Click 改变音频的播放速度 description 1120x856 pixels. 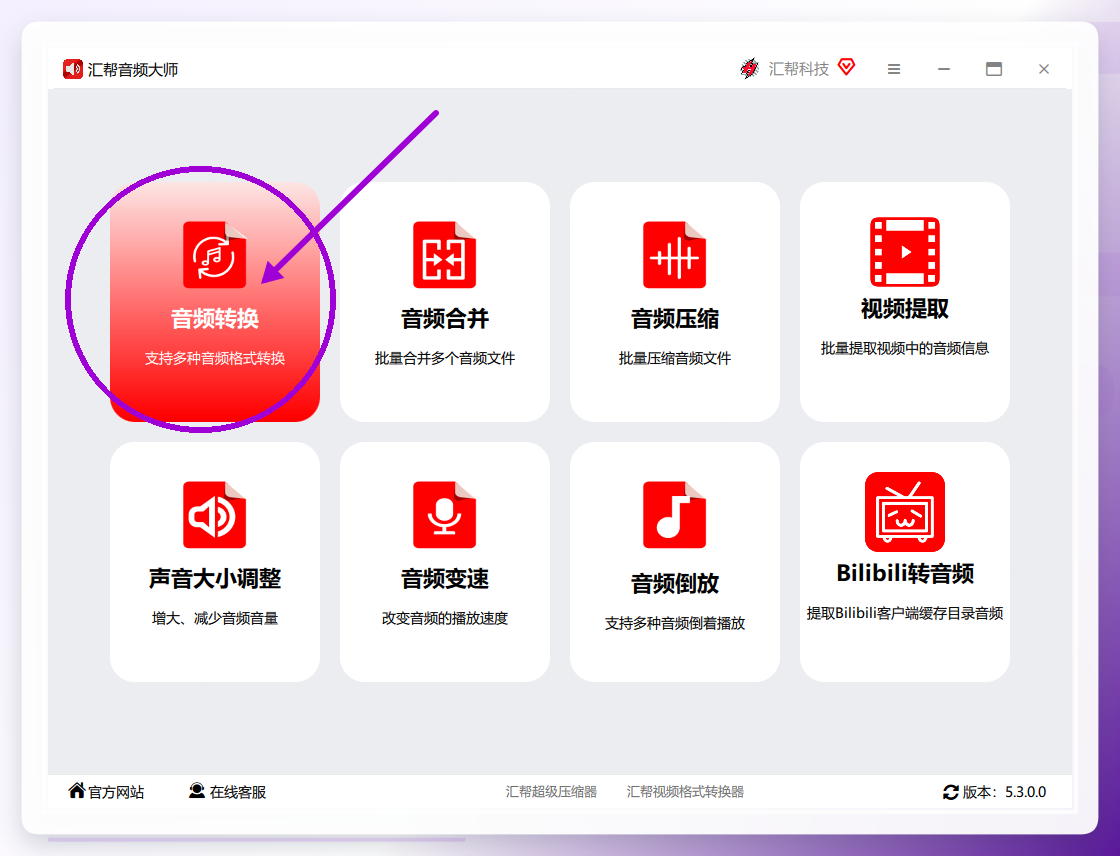[x=444, y=618]
